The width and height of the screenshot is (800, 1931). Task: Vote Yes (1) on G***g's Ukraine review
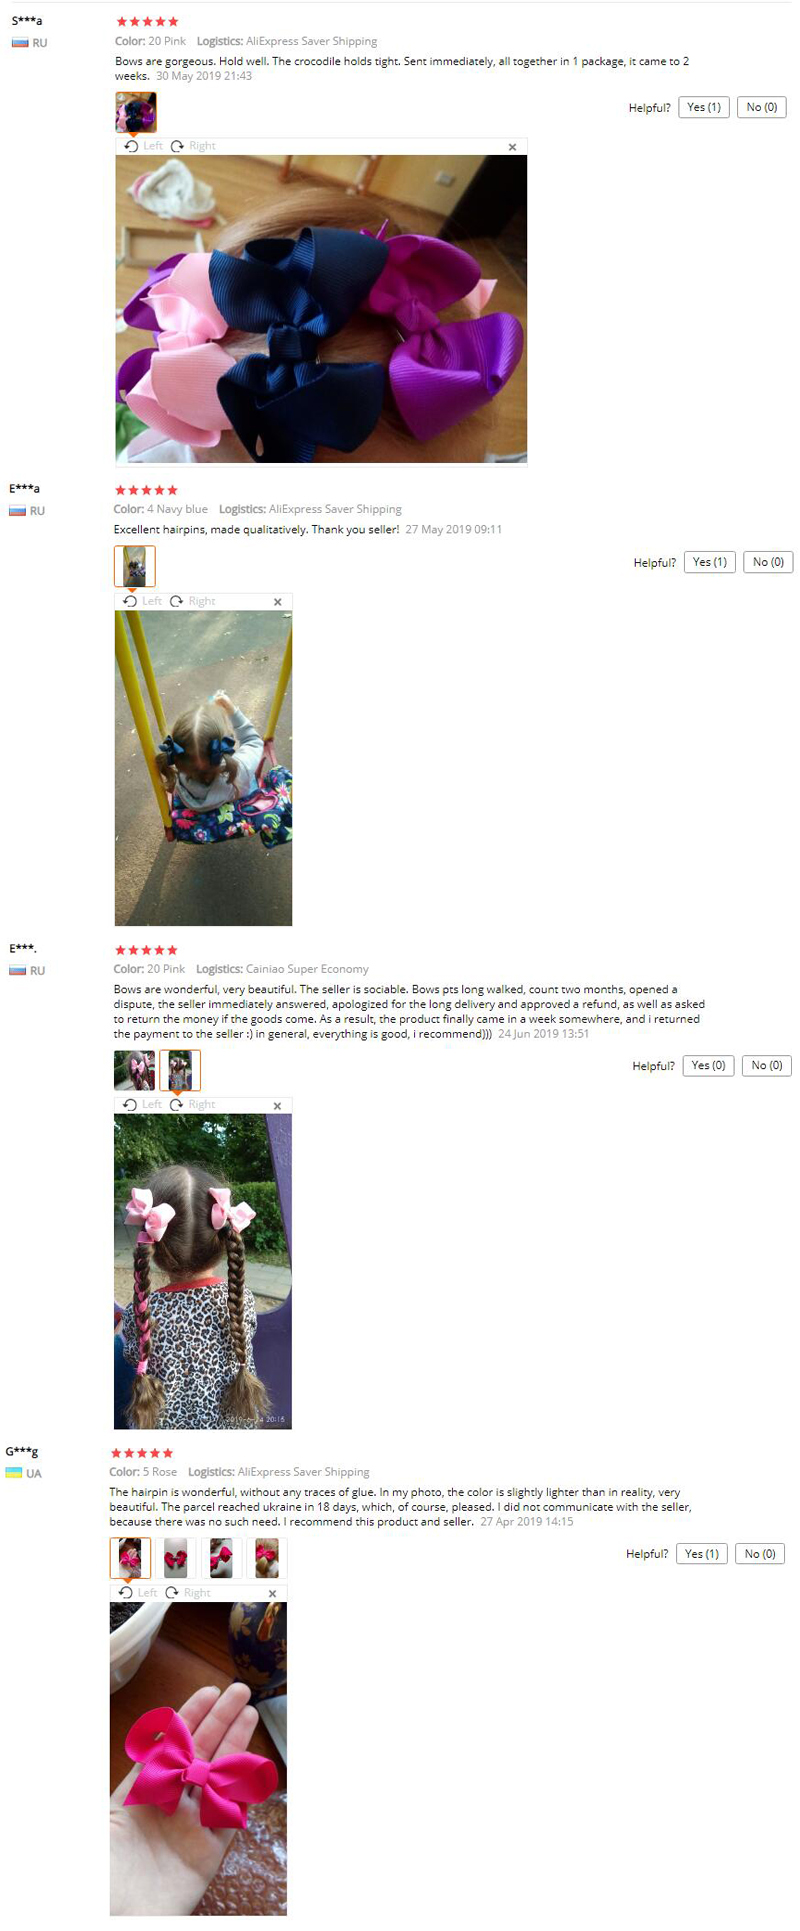pos(702,1553)
